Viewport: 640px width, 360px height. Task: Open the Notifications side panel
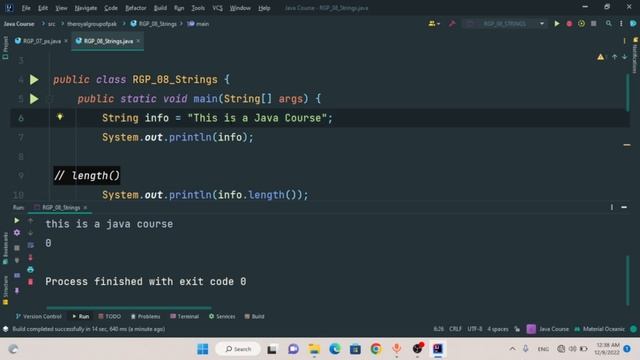(635, 55)
